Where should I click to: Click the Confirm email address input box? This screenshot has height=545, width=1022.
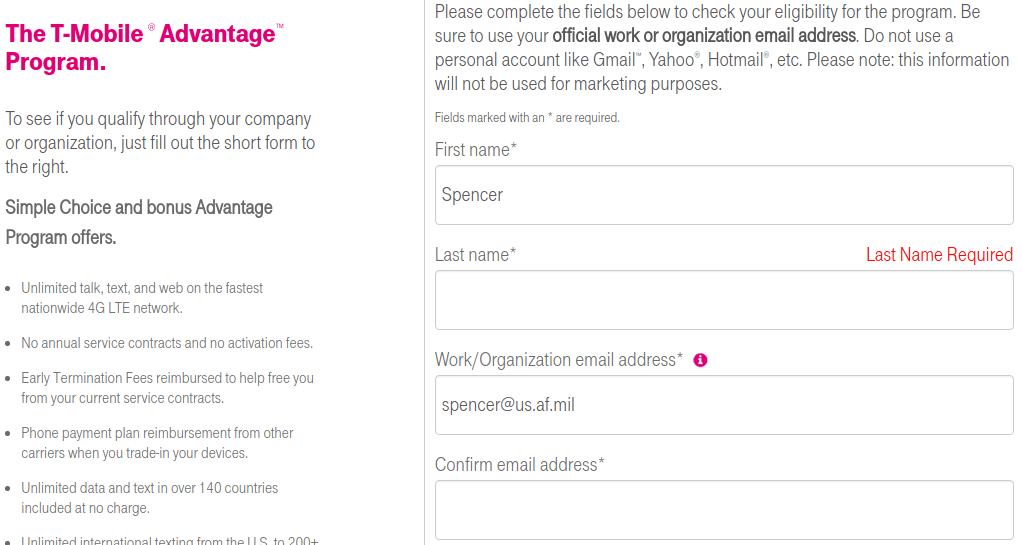coord(724,510)
